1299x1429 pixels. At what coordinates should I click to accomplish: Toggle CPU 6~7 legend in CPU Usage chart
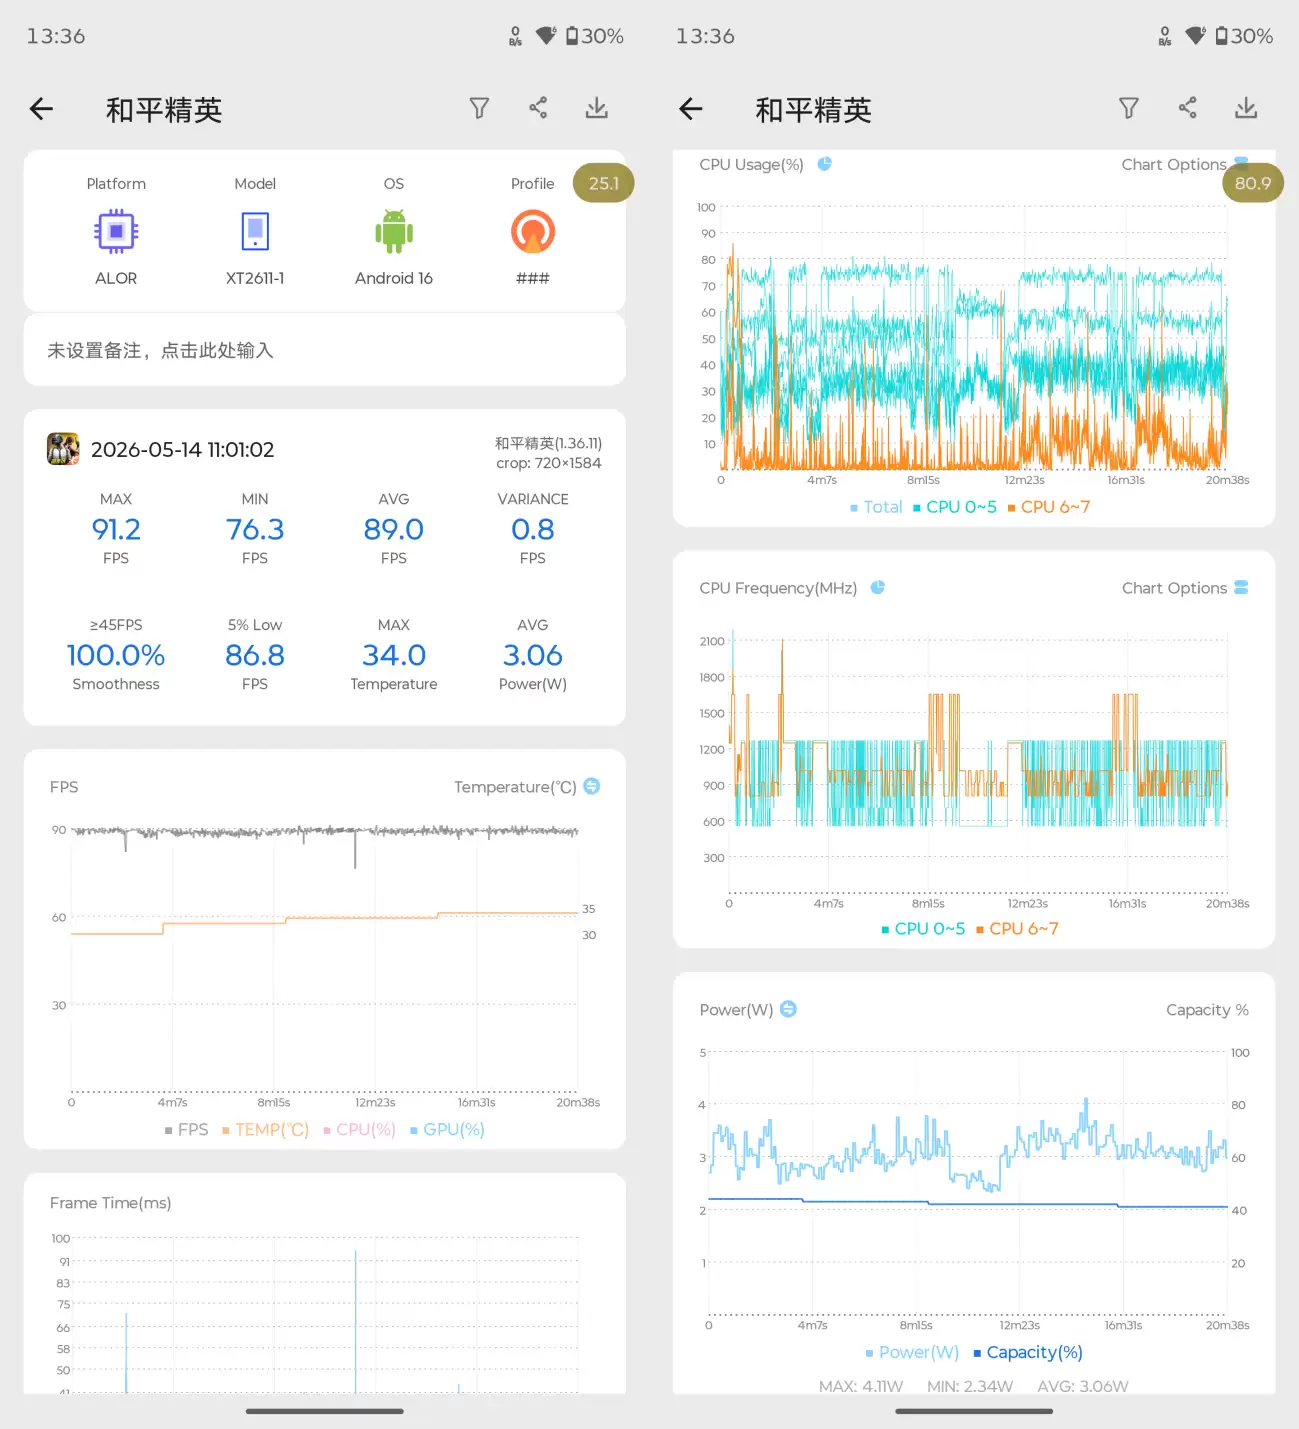click(1049, 507)
